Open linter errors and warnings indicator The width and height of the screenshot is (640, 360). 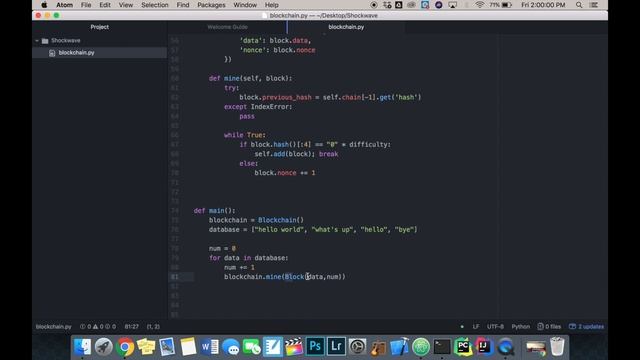(x=98, y=327)
